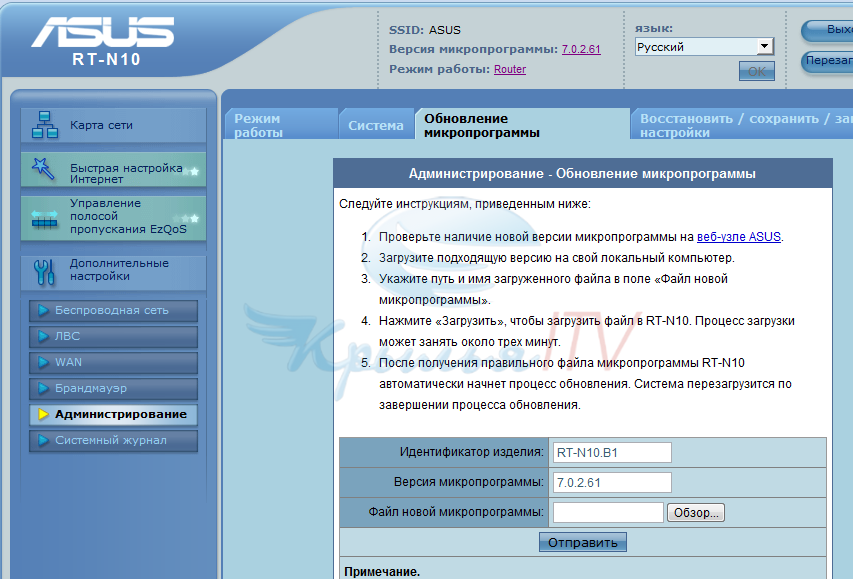Image resolution: width=853 pixels, height=579 pixels.
Task: Open Карта сети menu item
Action: [x=114, y=125]
